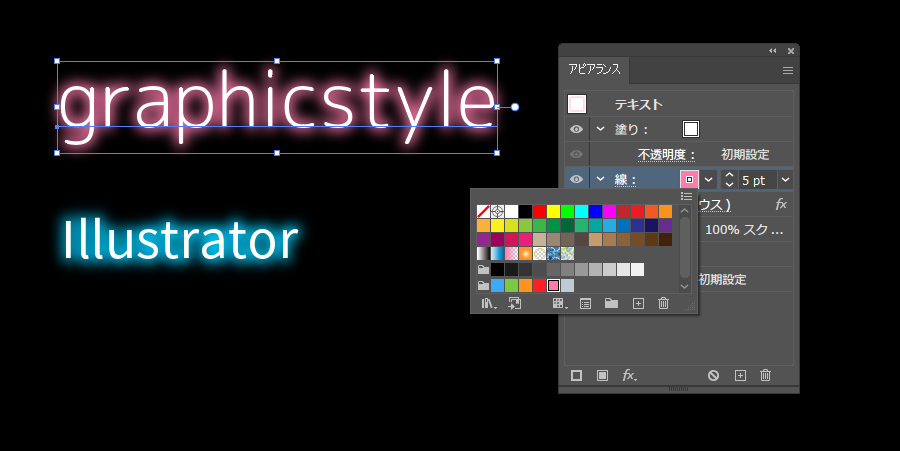
Task: Toggle visibility of the 線 stroke row
Action: [x=576, y=179]
